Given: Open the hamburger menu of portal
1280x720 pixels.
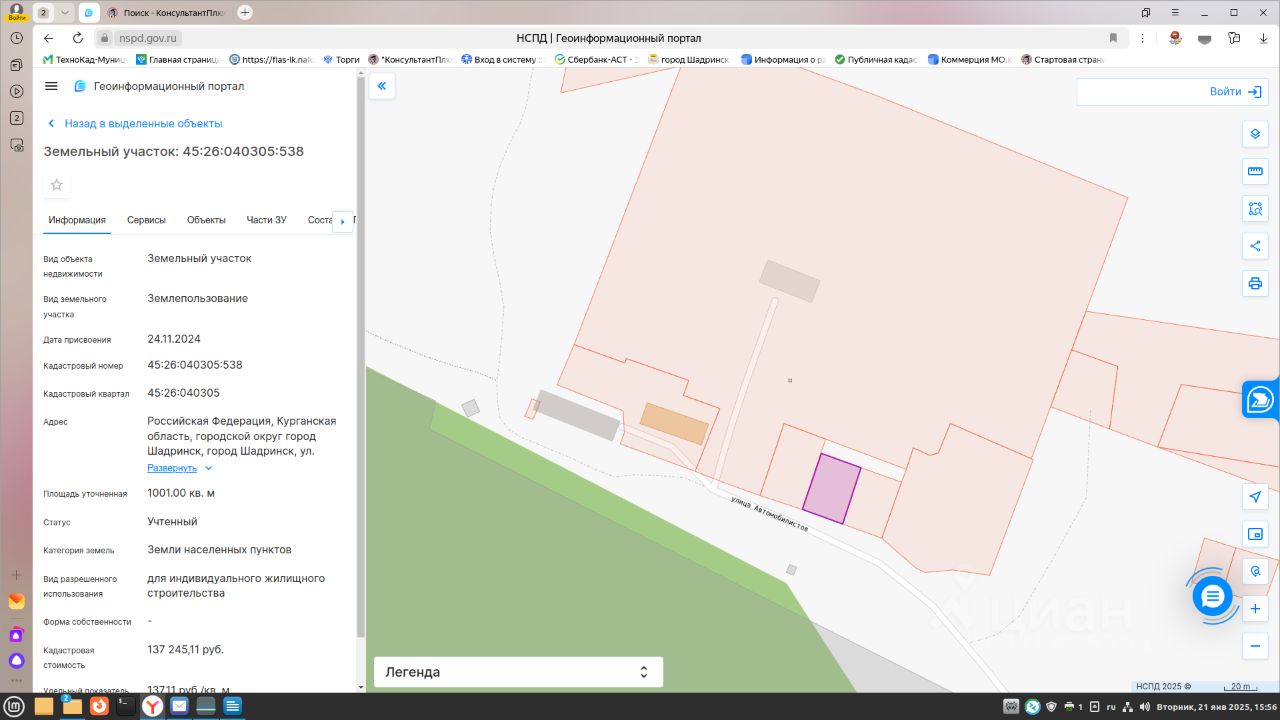Looking at the screenshot, I should tap(52, 86).
